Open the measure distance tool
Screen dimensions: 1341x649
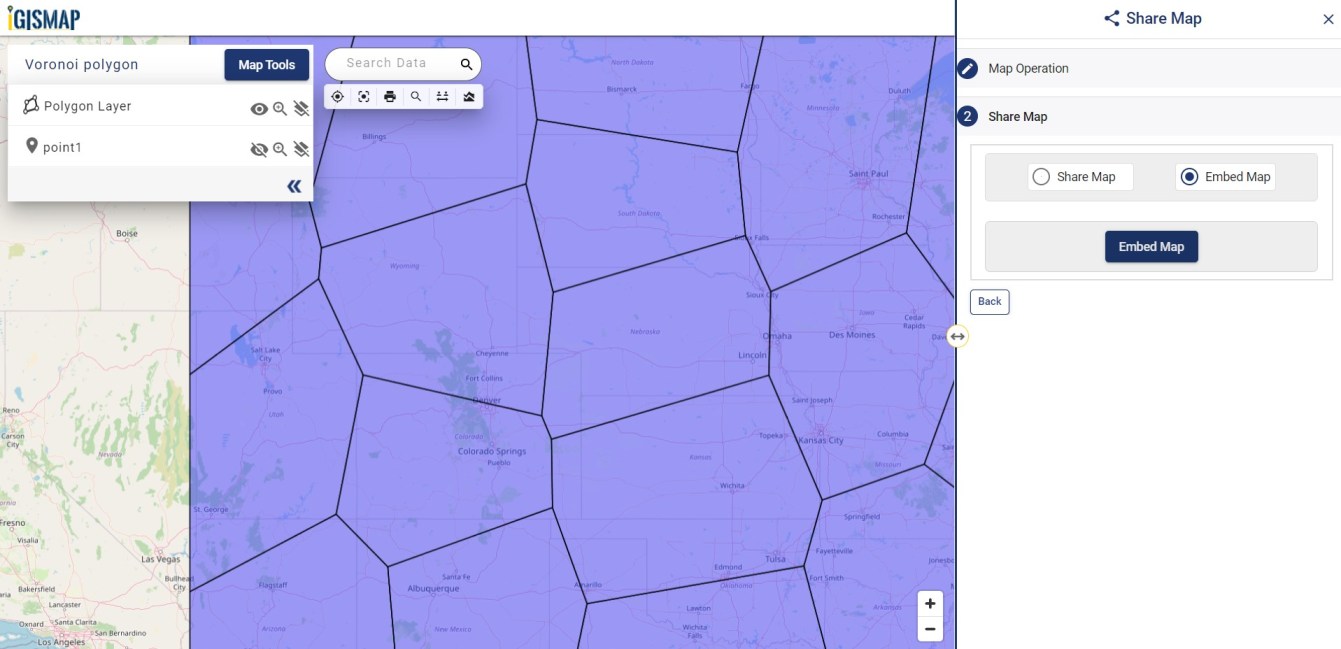[442, 96]
